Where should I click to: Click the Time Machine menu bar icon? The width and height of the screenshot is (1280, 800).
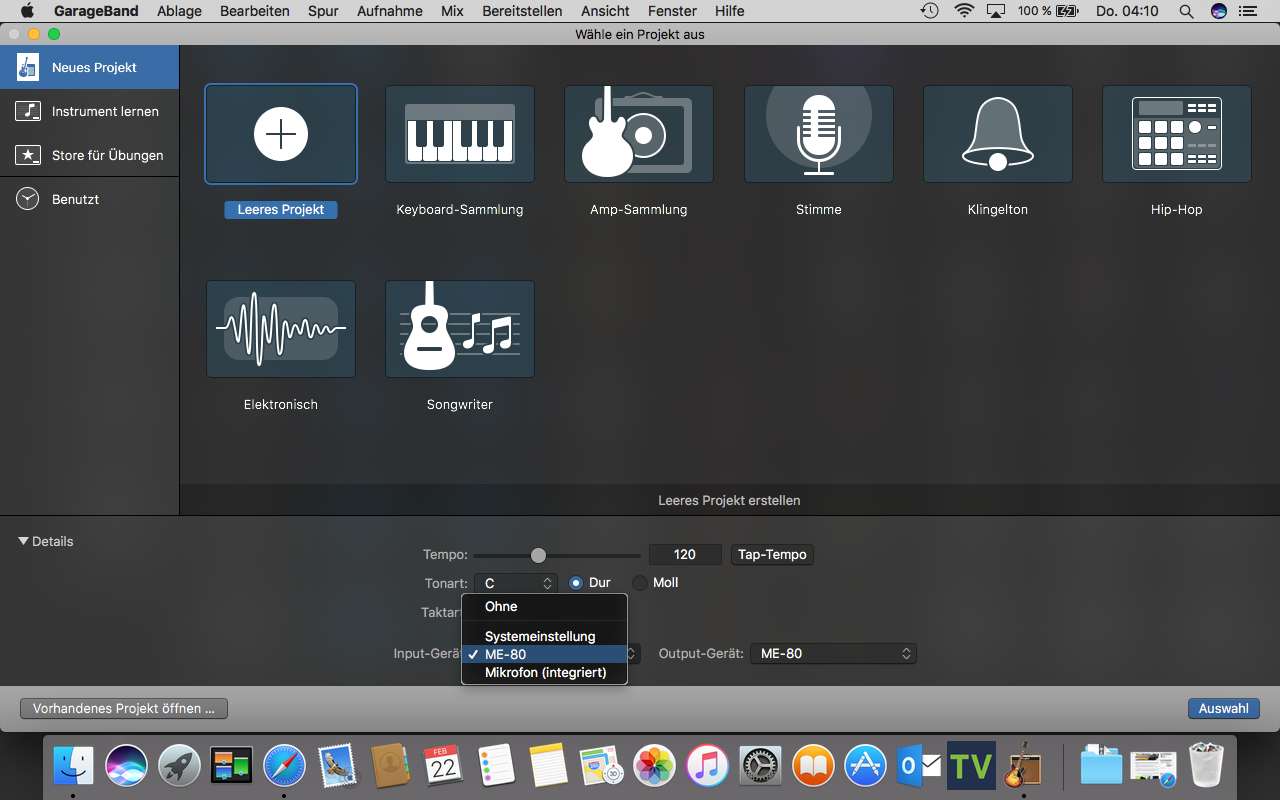point(930,11)
